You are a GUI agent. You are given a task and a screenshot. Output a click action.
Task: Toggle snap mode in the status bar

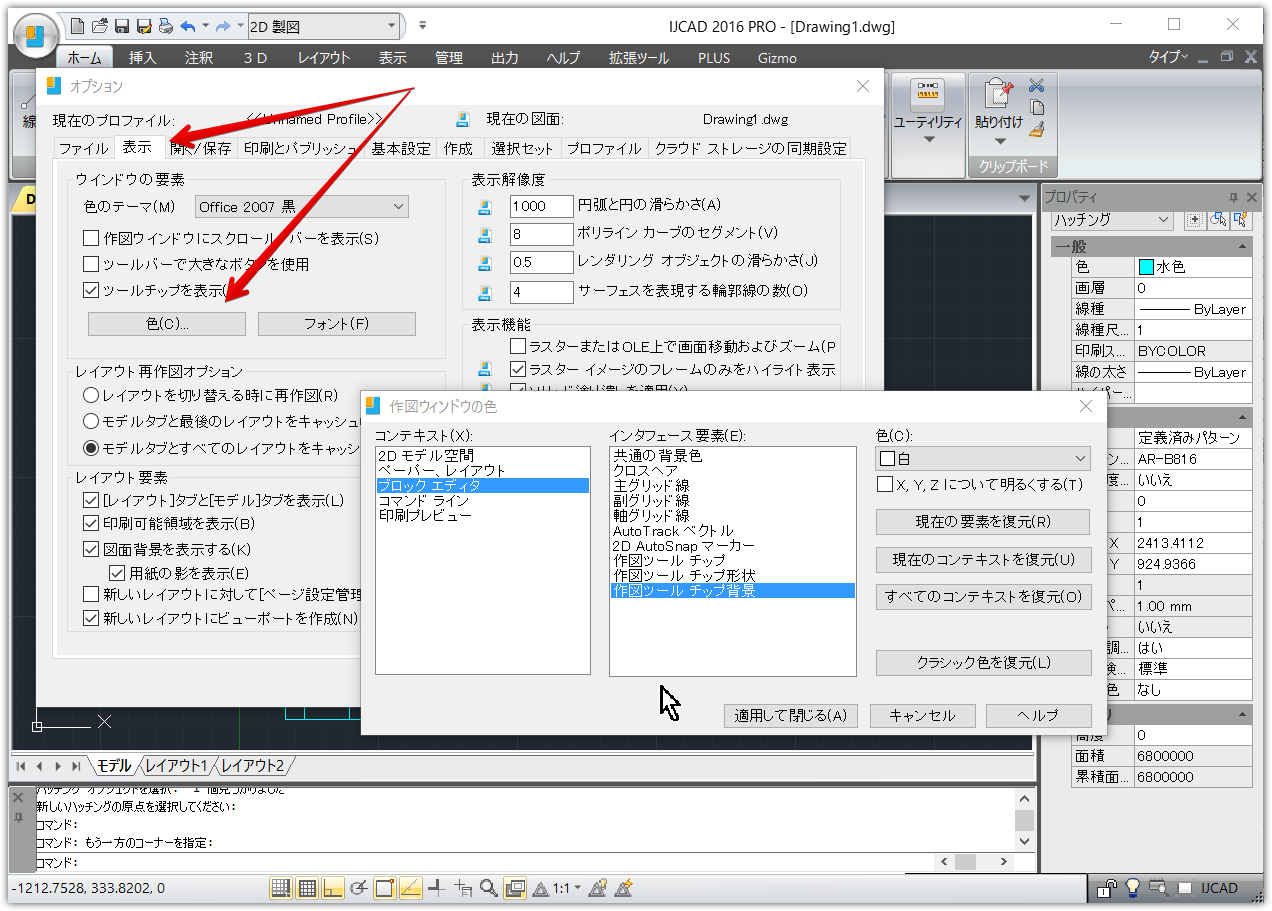pos(281,888)
